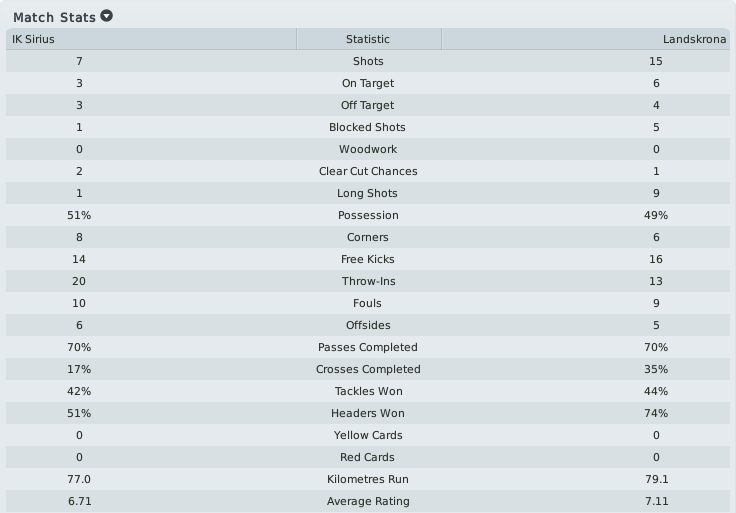Select the Off Target row

click(368, 105)
